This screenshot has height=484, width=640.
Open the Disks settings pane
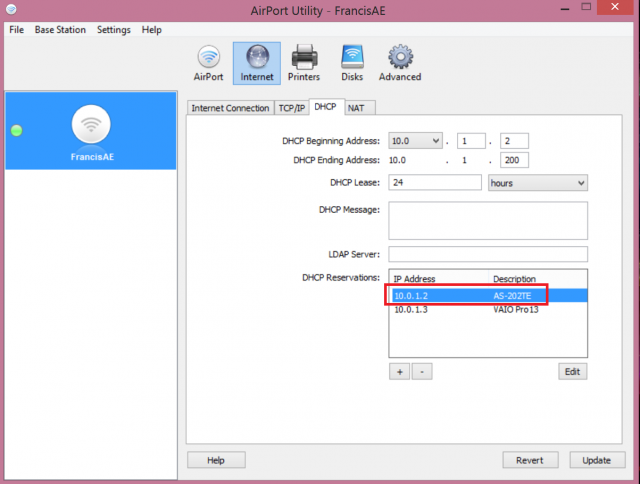[x=352, y=64]
